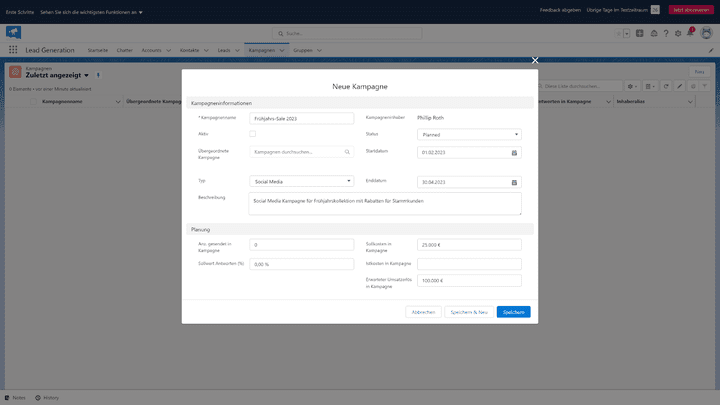Viewport: 720px width, 405px height.
Task: Click into the Istkosten in Kampagne field
Action: (469, 264)
